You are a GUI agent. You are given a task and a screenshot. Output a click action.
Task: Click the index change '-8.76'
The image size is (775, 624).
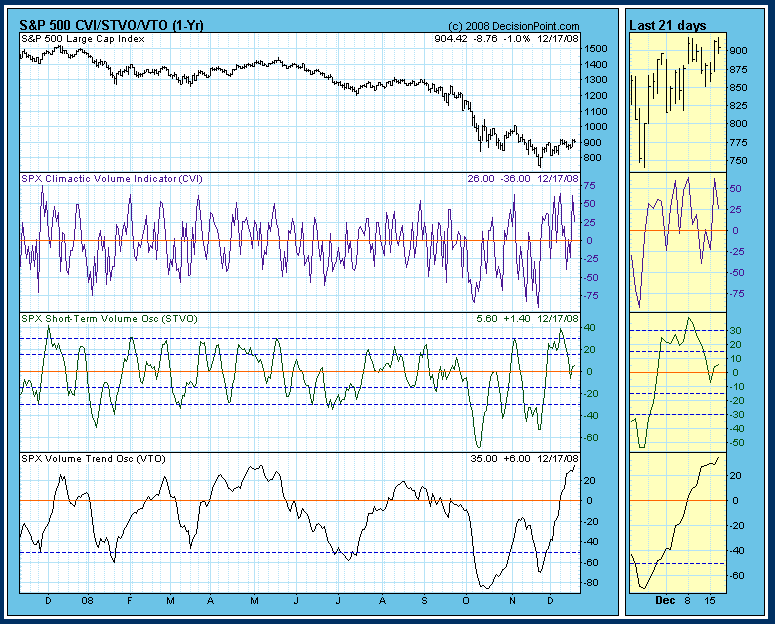pos(484,39)
